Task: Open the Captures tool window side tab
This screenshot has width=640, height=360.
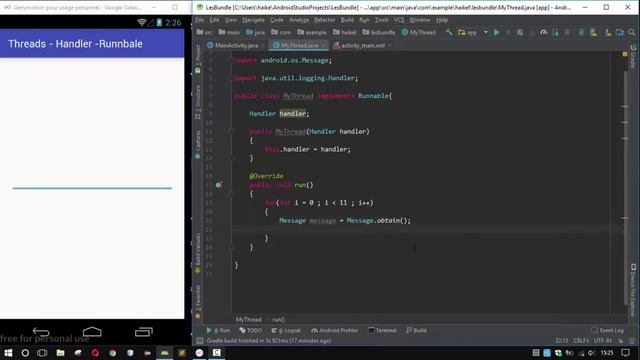Action: coord(198,144)
